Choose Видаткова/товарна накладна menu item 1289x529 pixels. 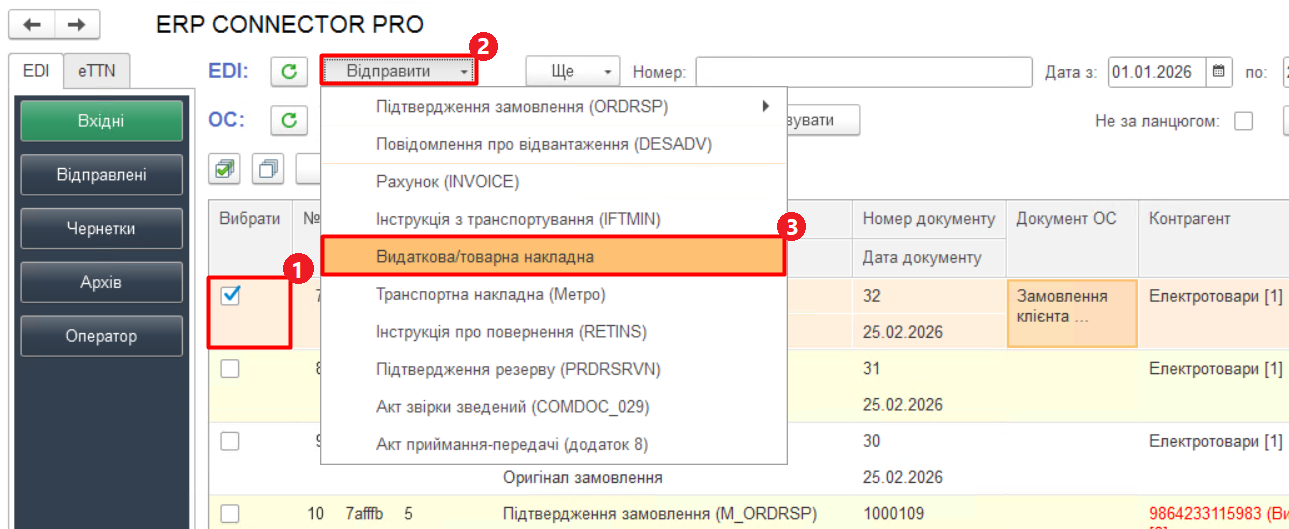coord(551,257)
